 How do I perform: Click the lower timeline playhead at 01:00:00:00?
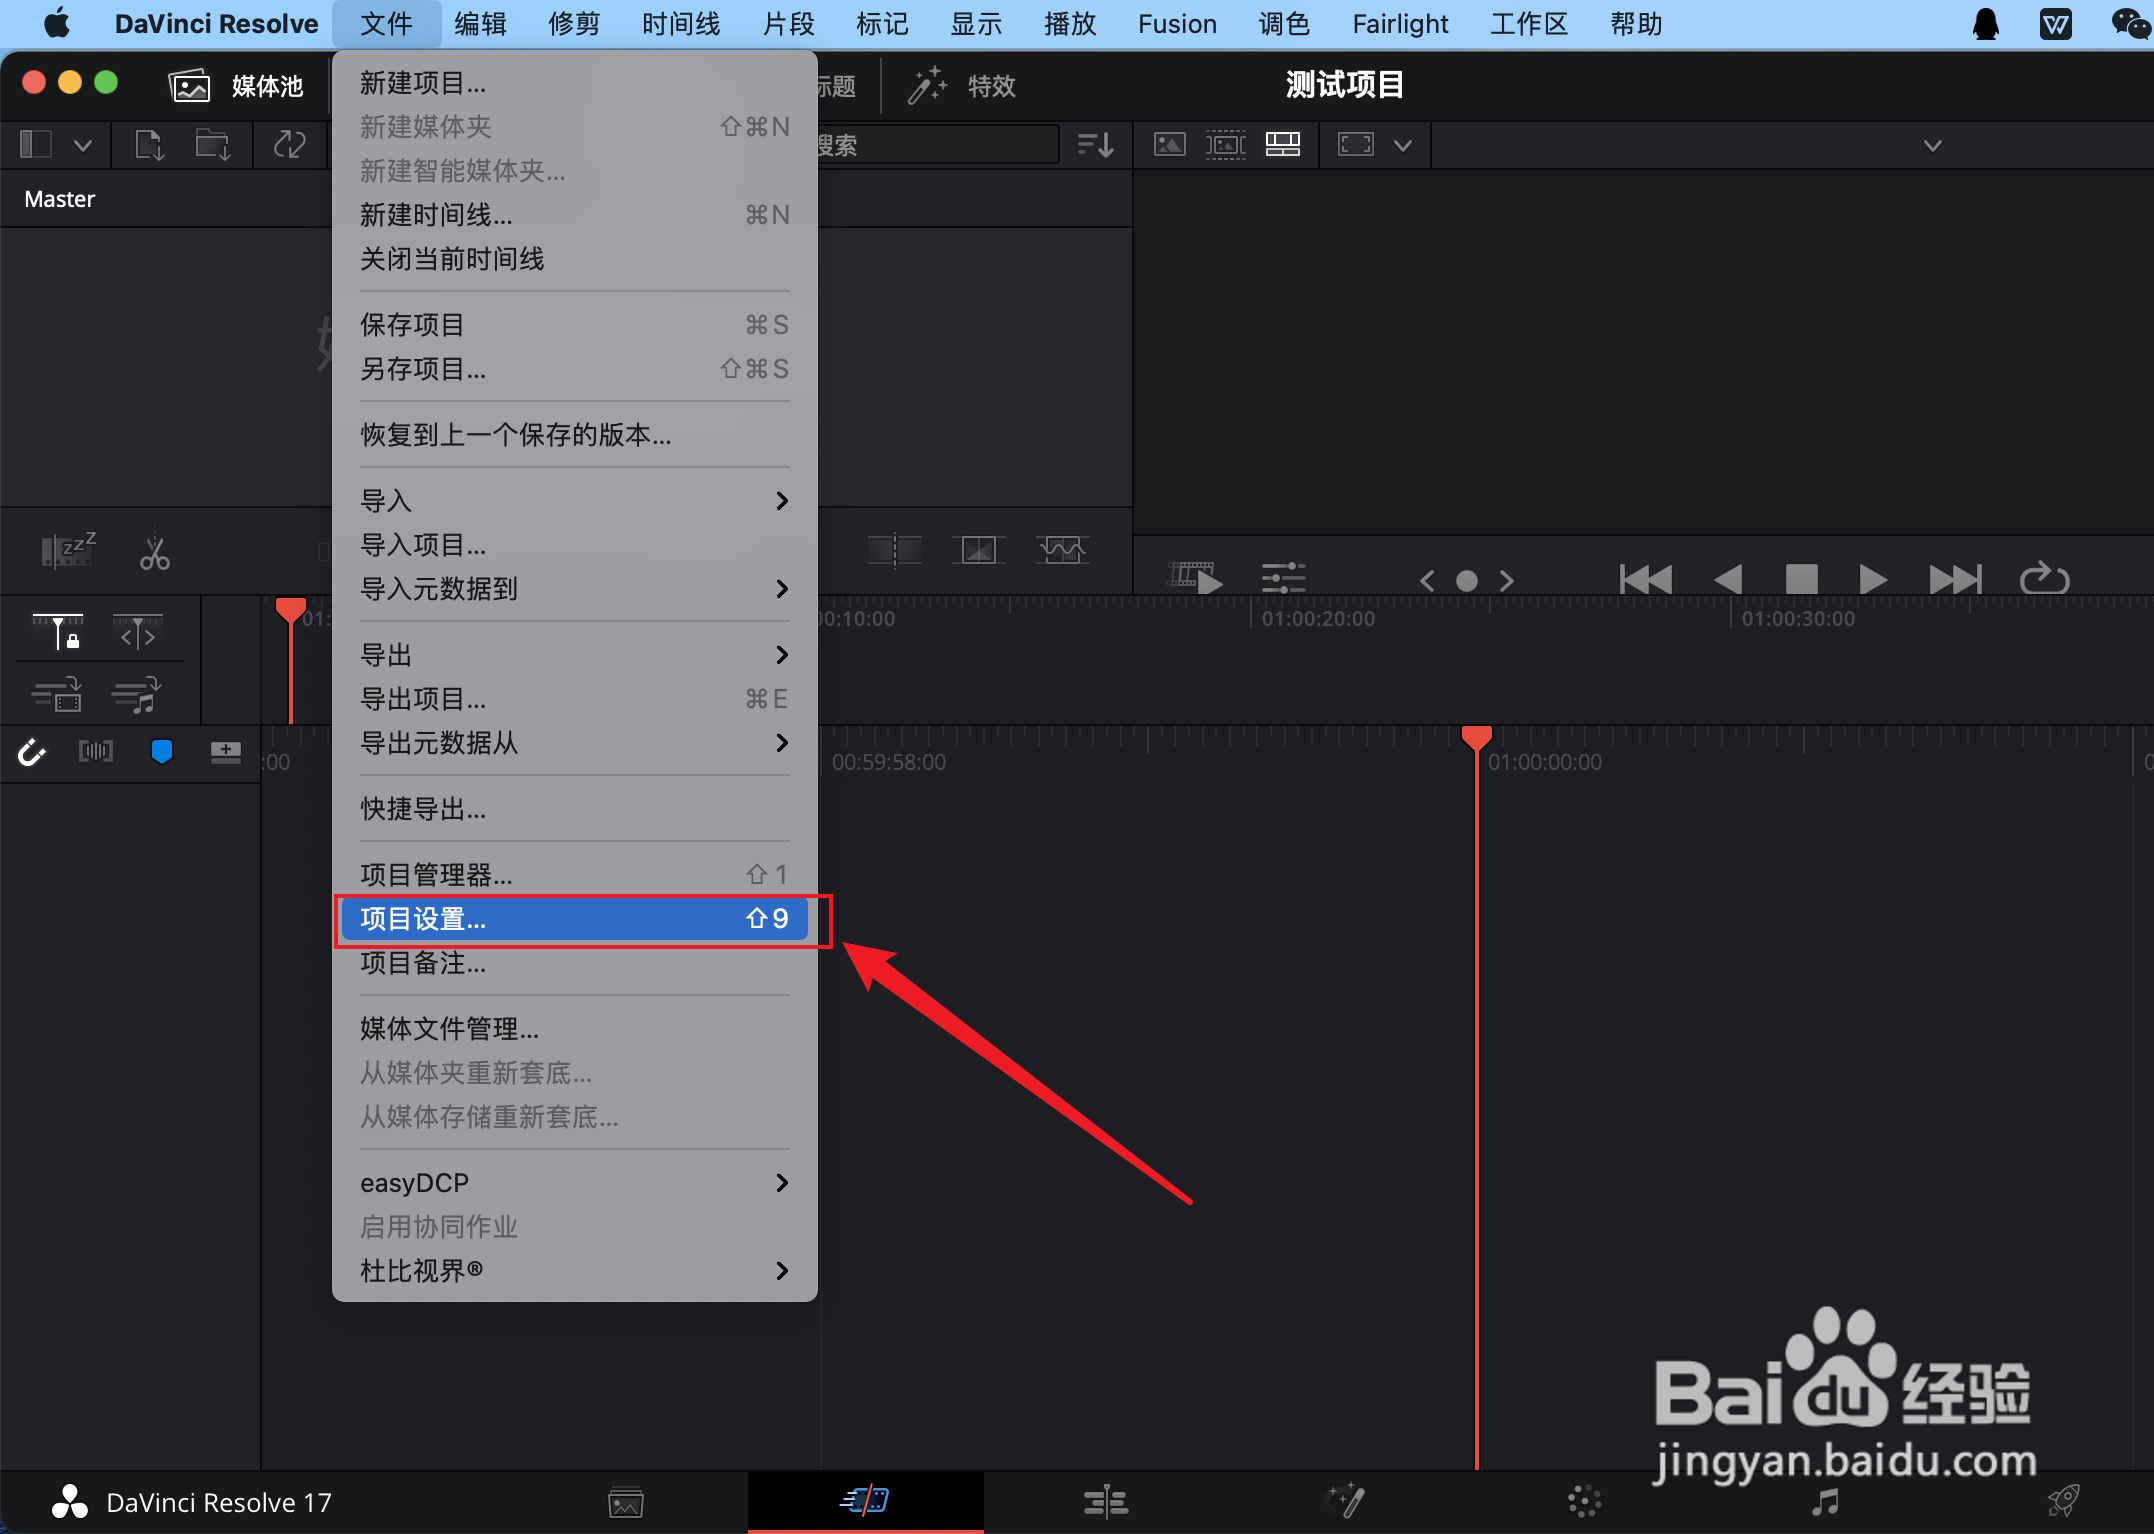pos(1476,738)
